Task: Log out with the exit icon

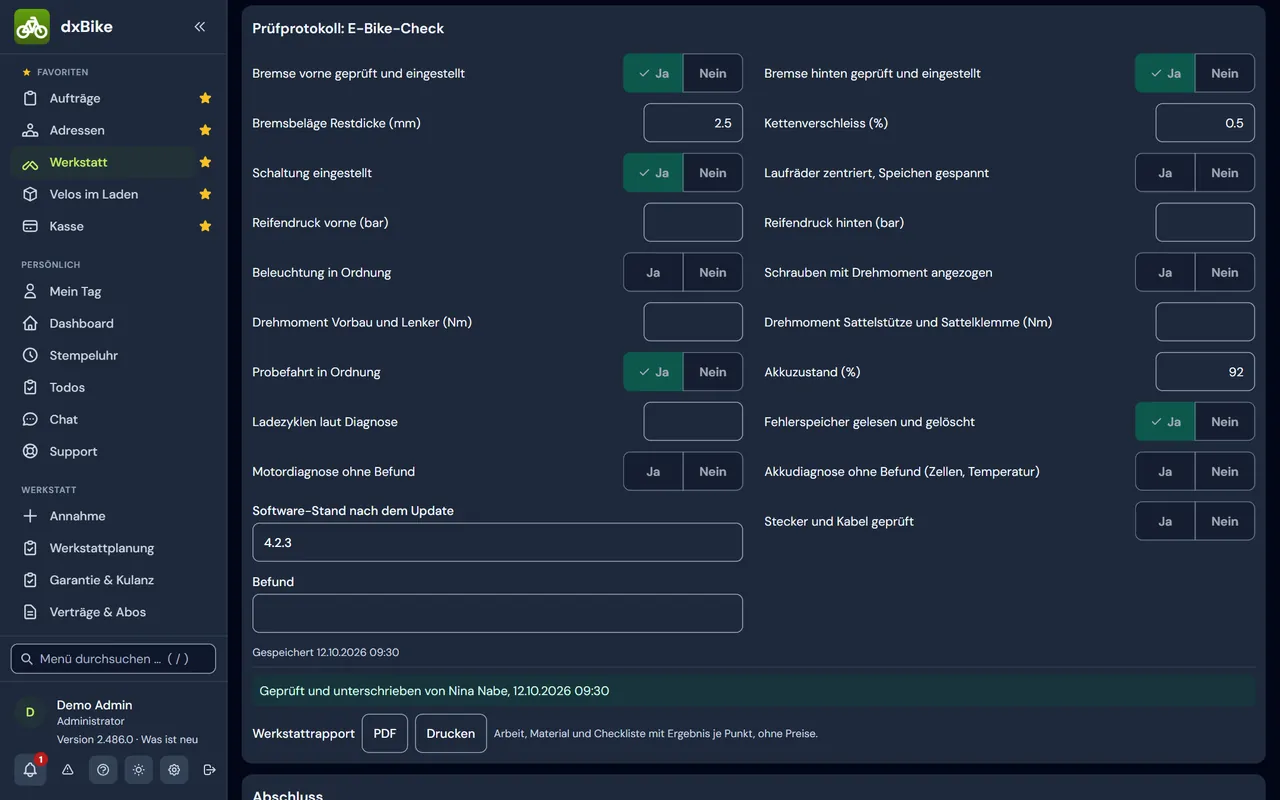Action: tap(209, 770)
